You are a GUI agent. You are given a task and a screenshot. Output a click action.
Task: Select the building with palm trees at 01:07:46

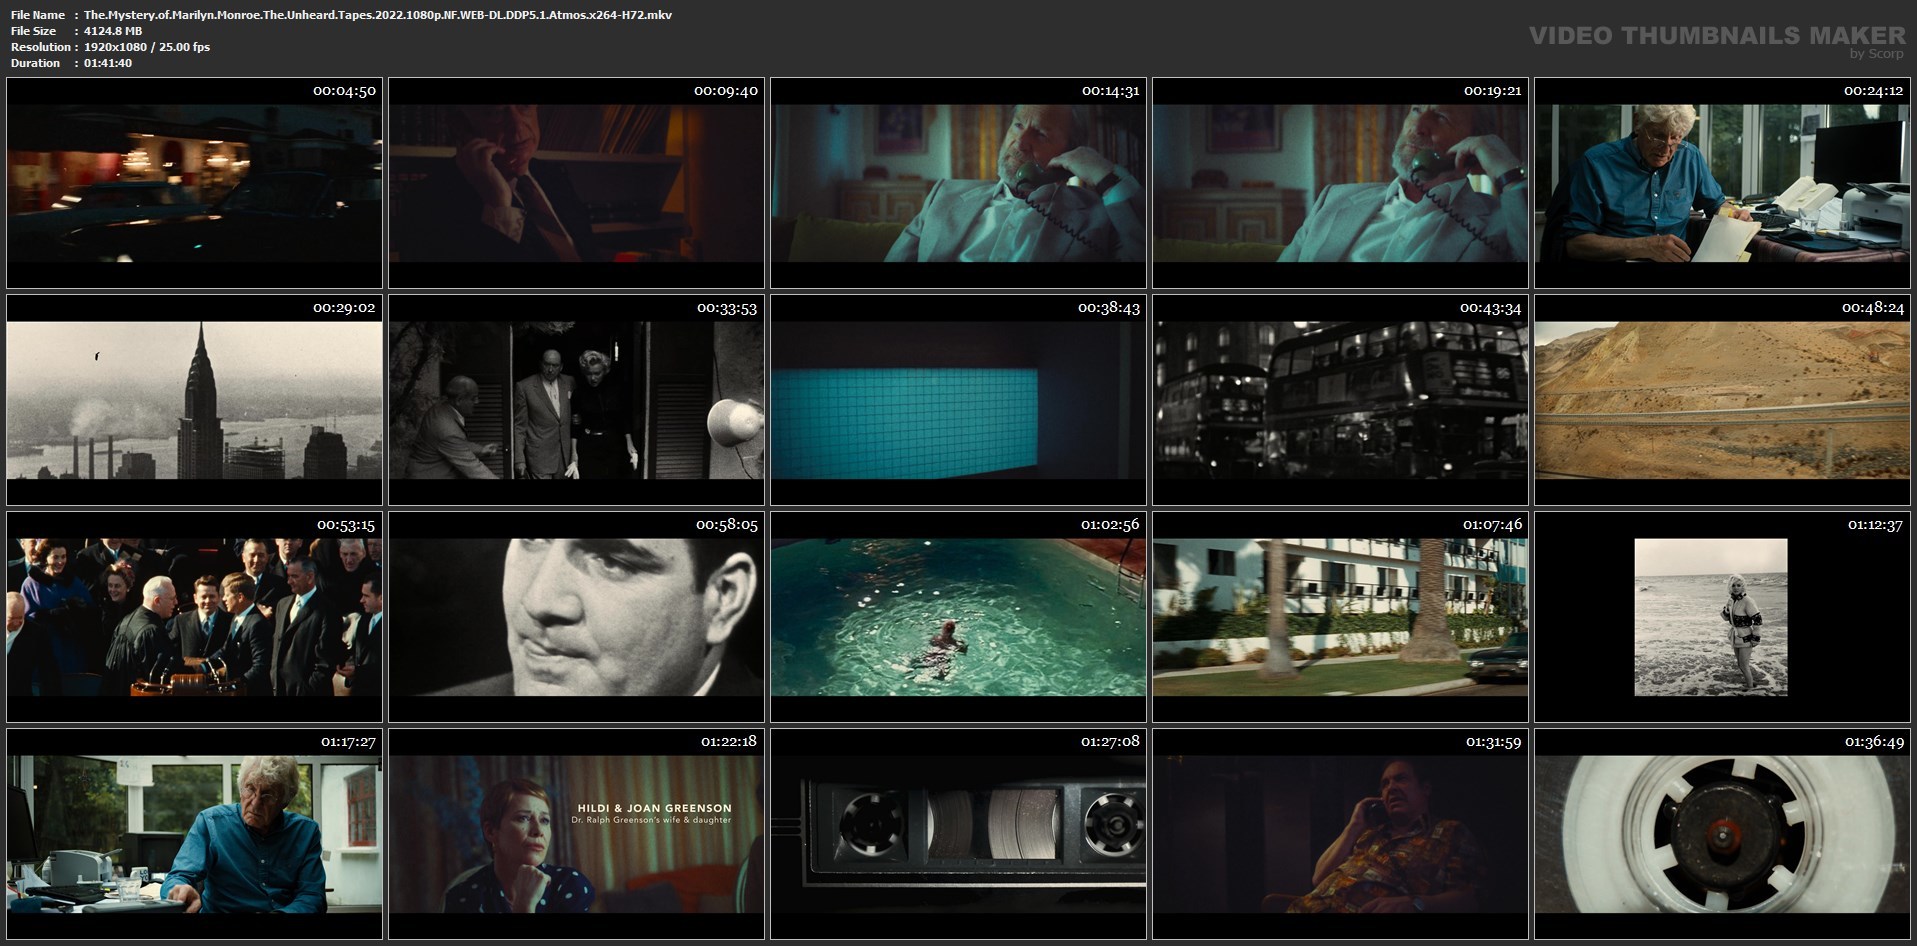tap(1340, 617)
